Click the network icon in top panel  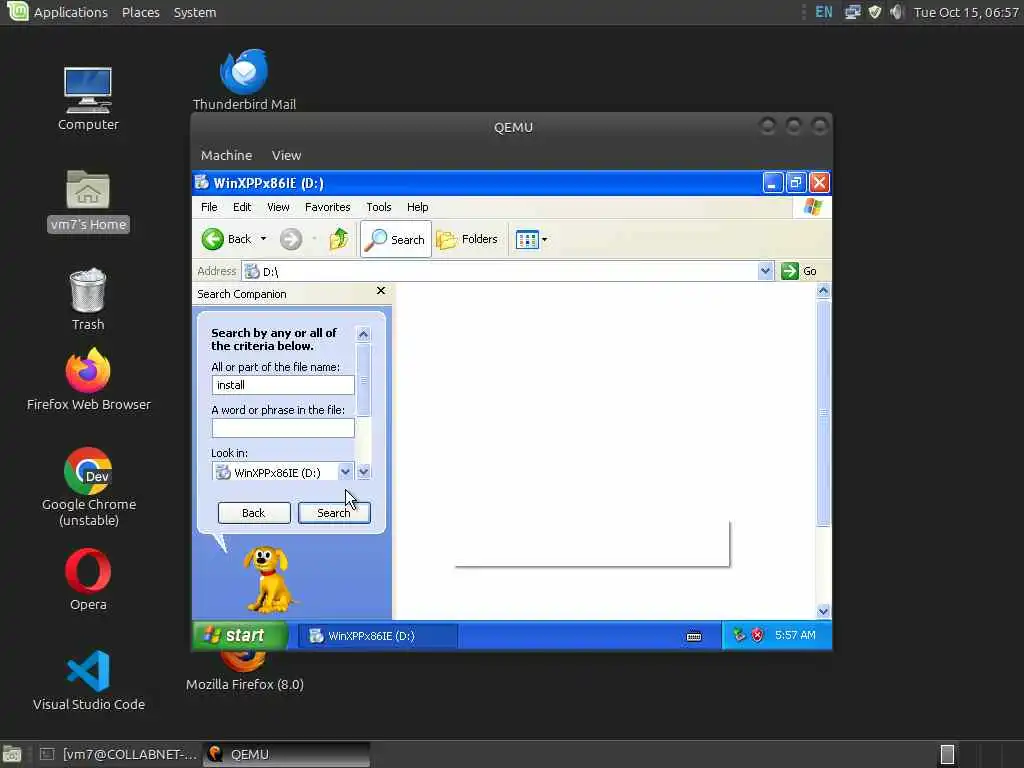tap(852, 12)
